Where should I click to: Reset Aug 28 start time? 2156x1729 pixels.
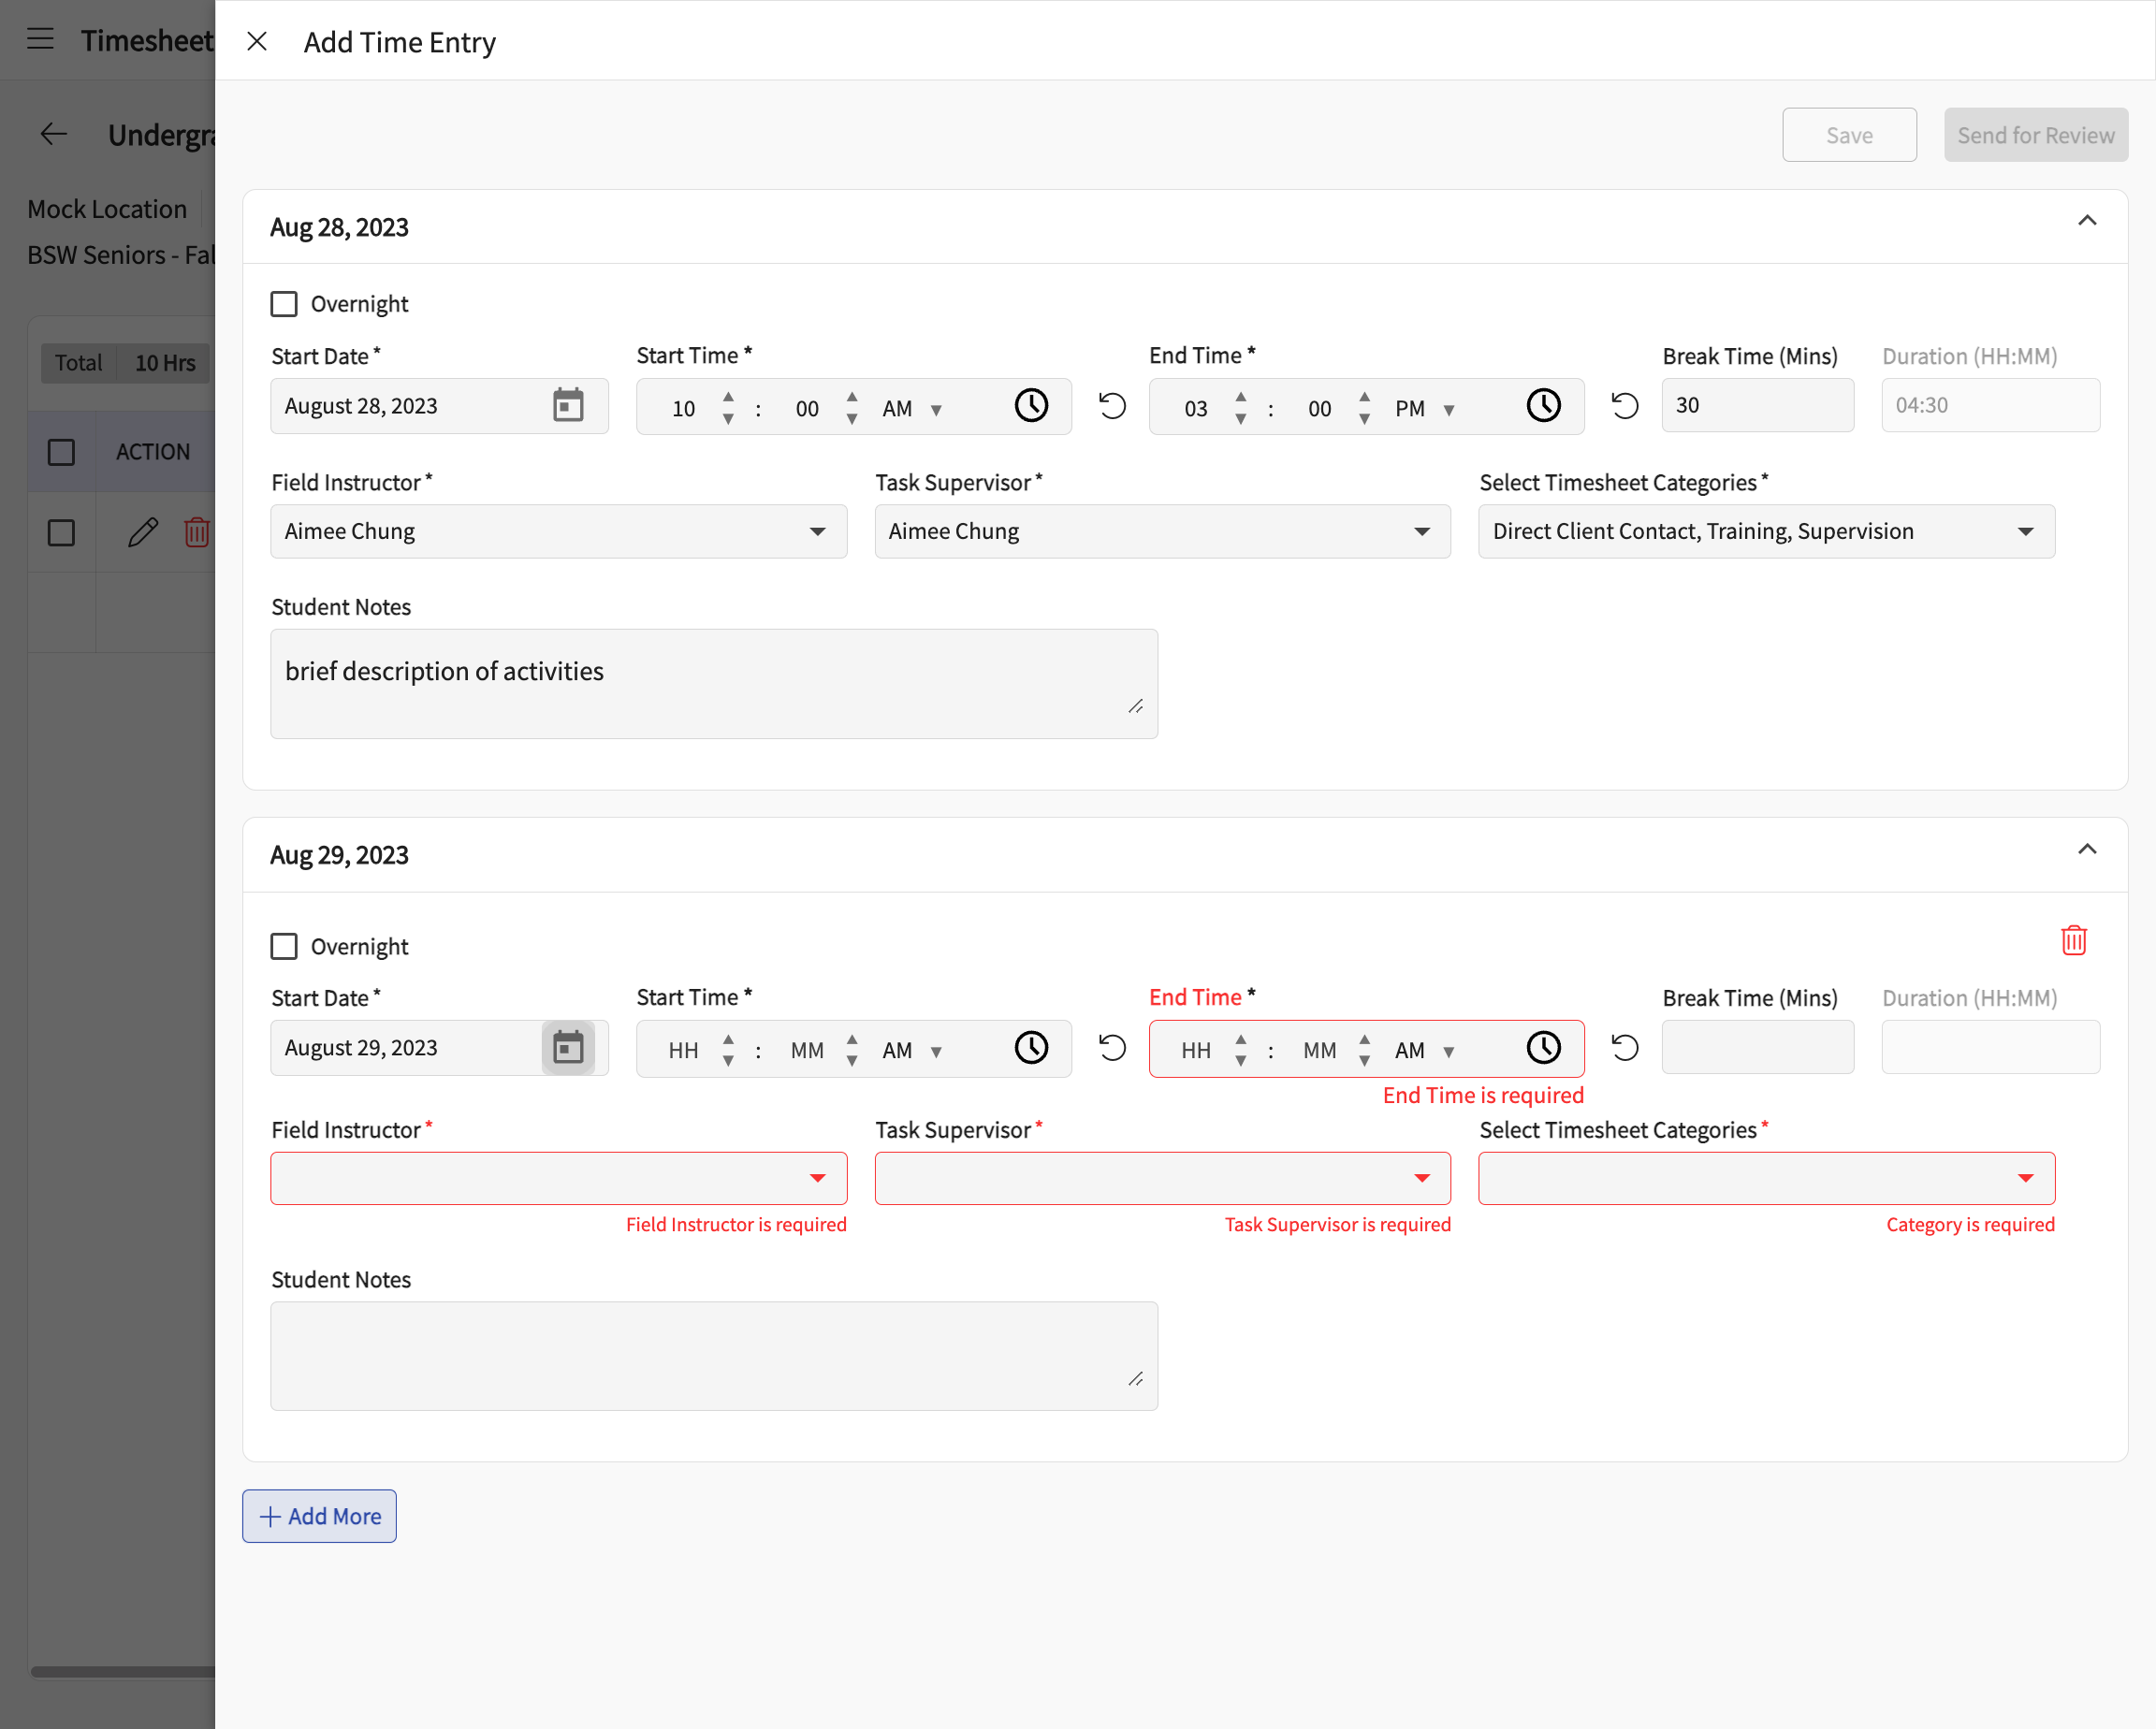coord(1112,406)
